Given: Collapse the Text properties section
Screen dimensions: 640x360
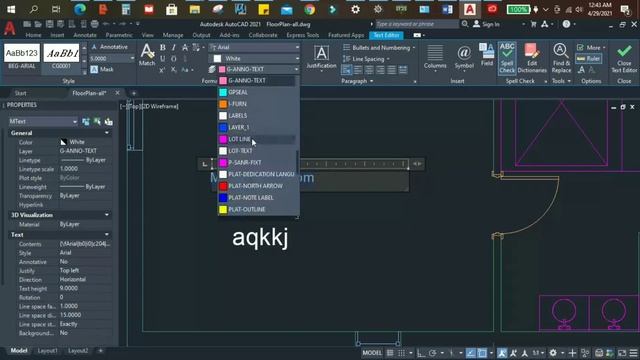Looking at the screenshot, I should click(107, 235).
